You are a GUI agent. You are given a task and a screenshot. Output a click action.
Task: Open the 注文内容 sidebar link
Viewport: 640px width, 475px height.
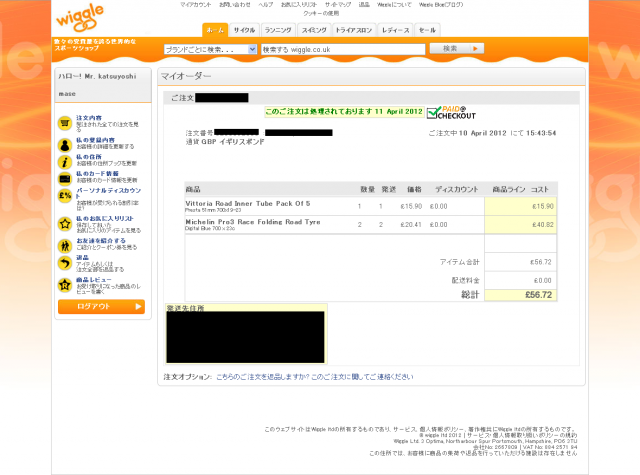coord(89,118)
